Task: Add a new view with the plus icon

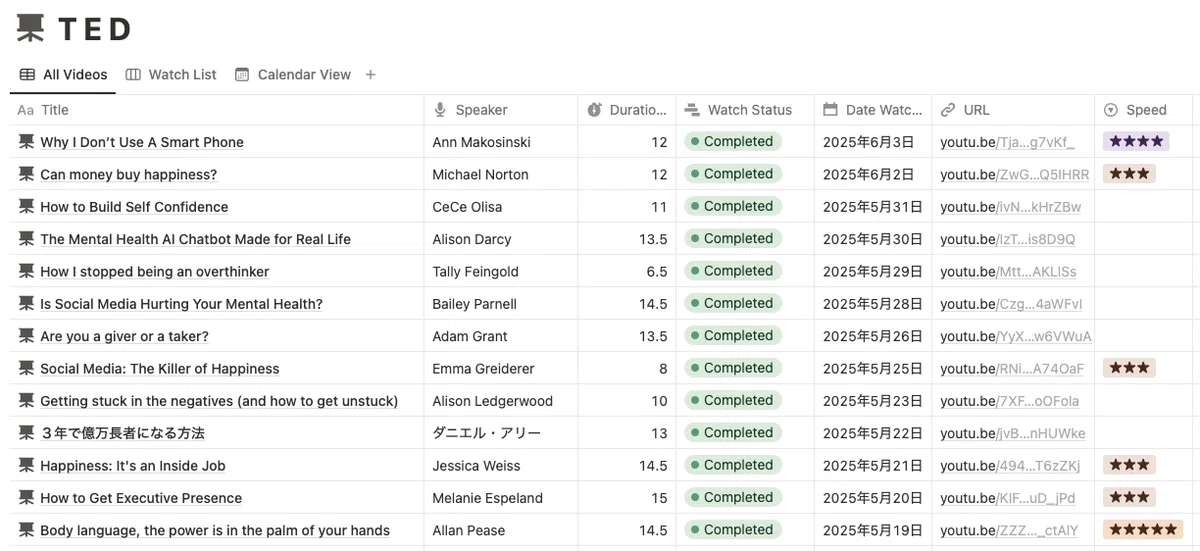Action: pos(371,74)
